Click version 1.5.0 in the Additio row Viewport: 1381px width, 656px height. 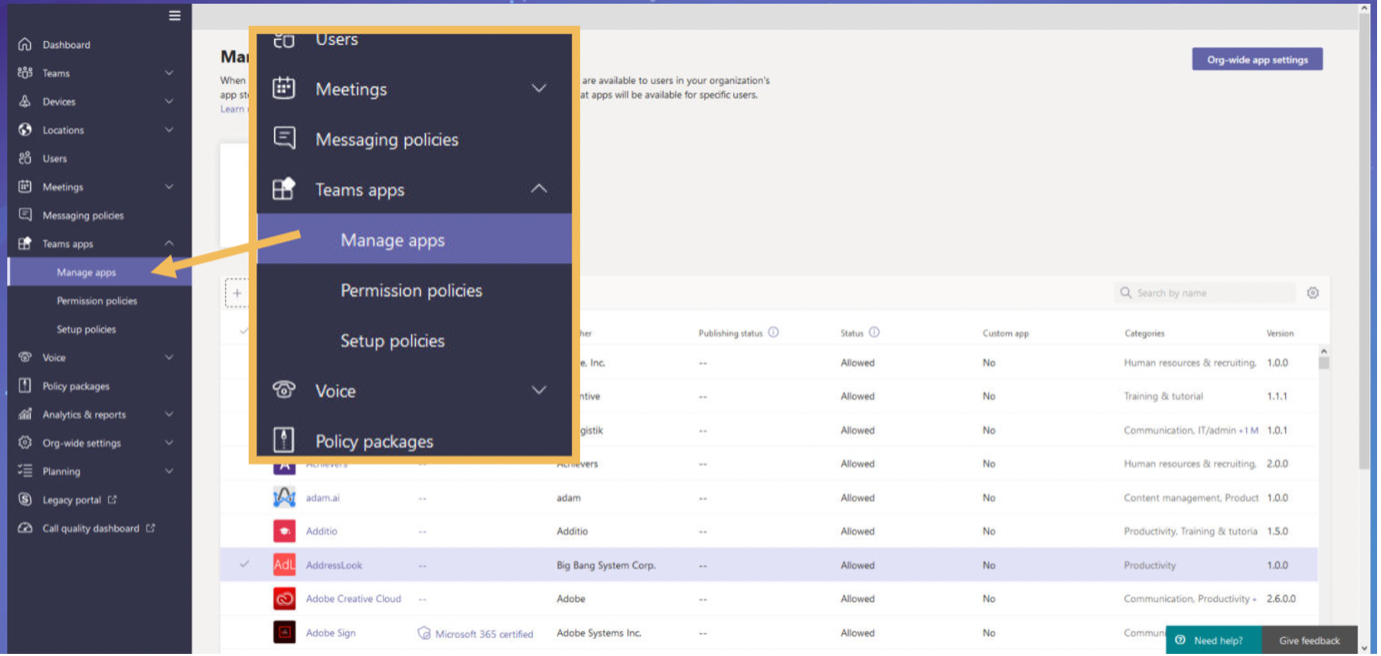(x=1277, y=532)
